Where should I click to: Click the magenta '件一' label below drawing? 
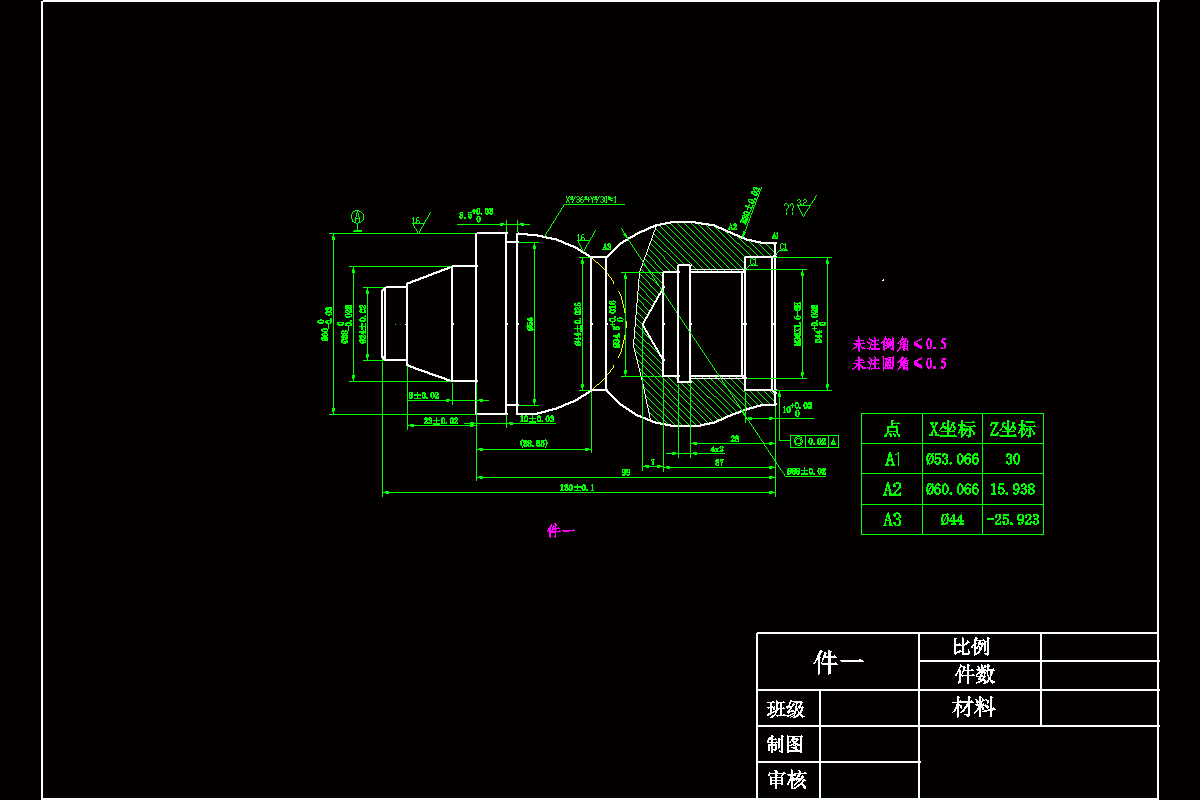point(560,531)
